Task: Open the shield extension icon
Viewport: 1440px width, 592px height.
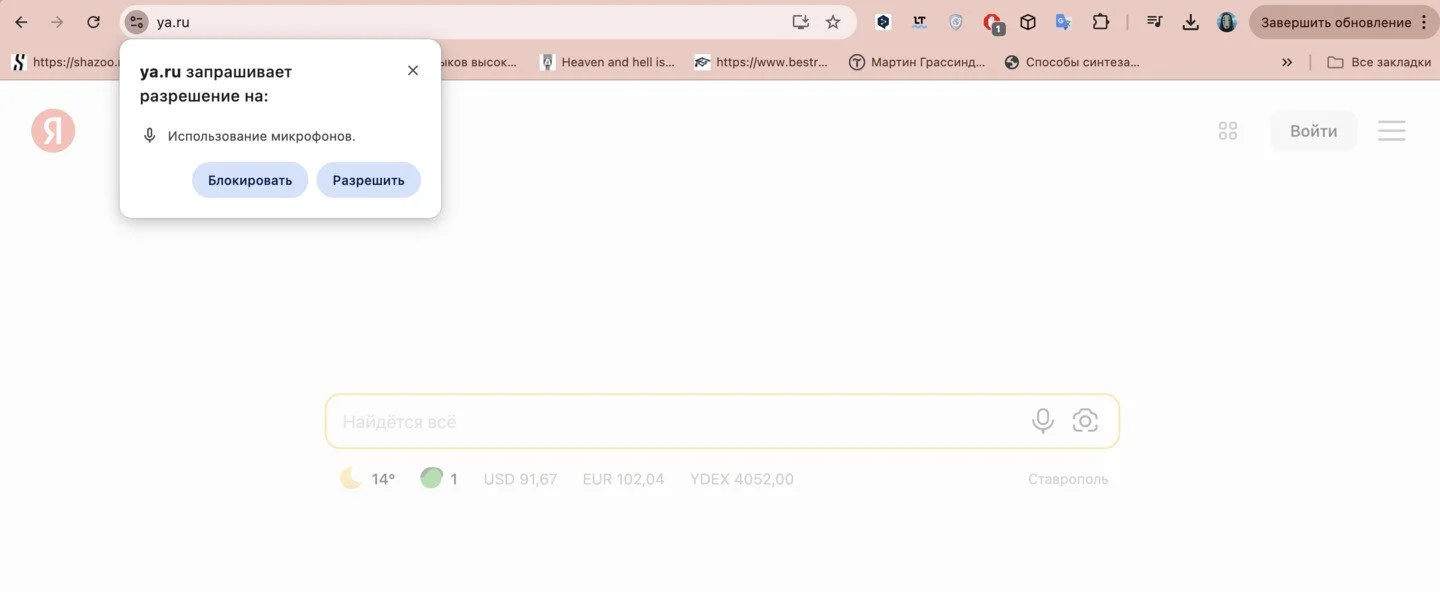Action: point(955,22)
